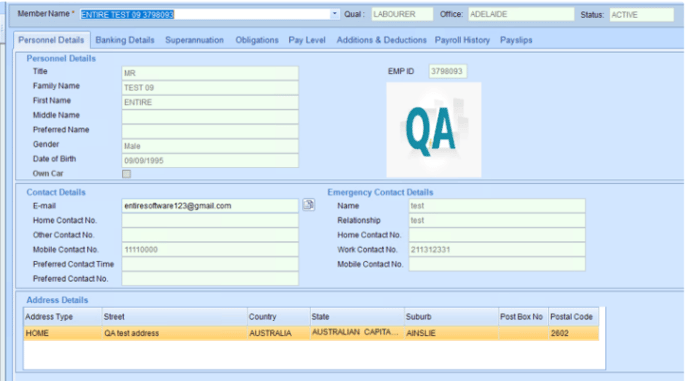Click the Qual field showing LABOURER
688x381 pixels.
[x=402, y=14]
